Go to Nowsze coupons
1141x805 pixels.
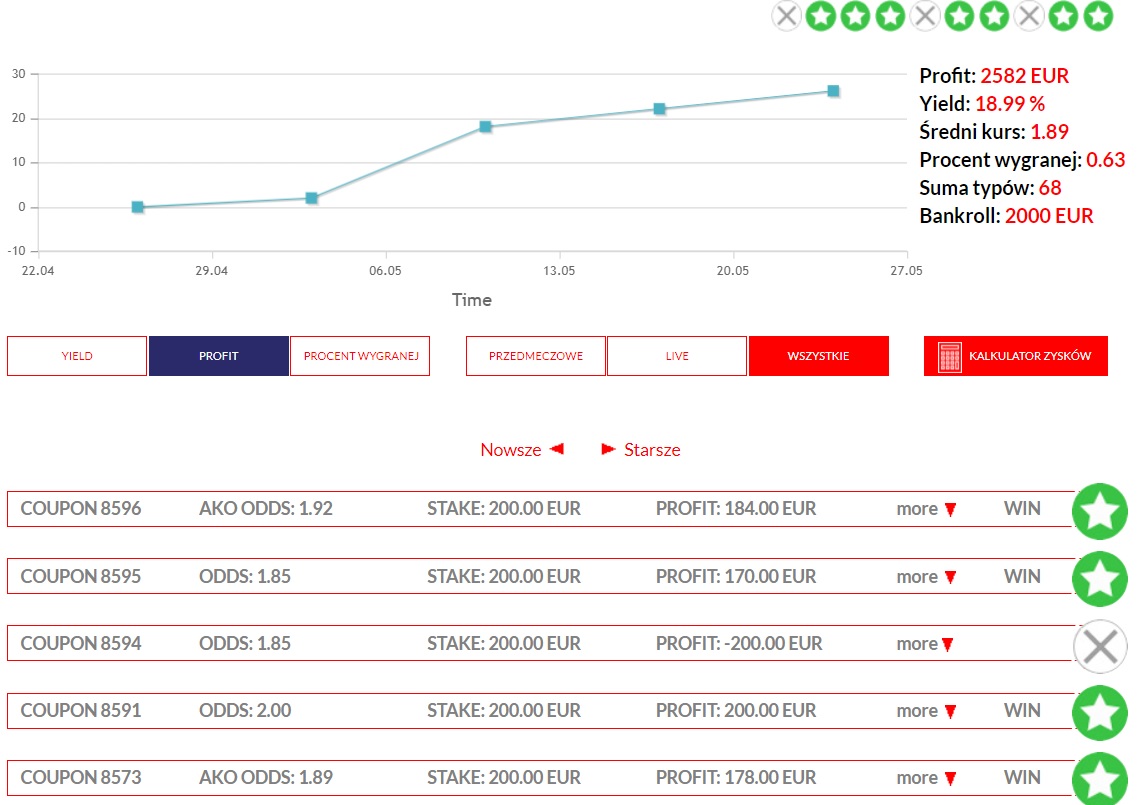click(522, 450)
